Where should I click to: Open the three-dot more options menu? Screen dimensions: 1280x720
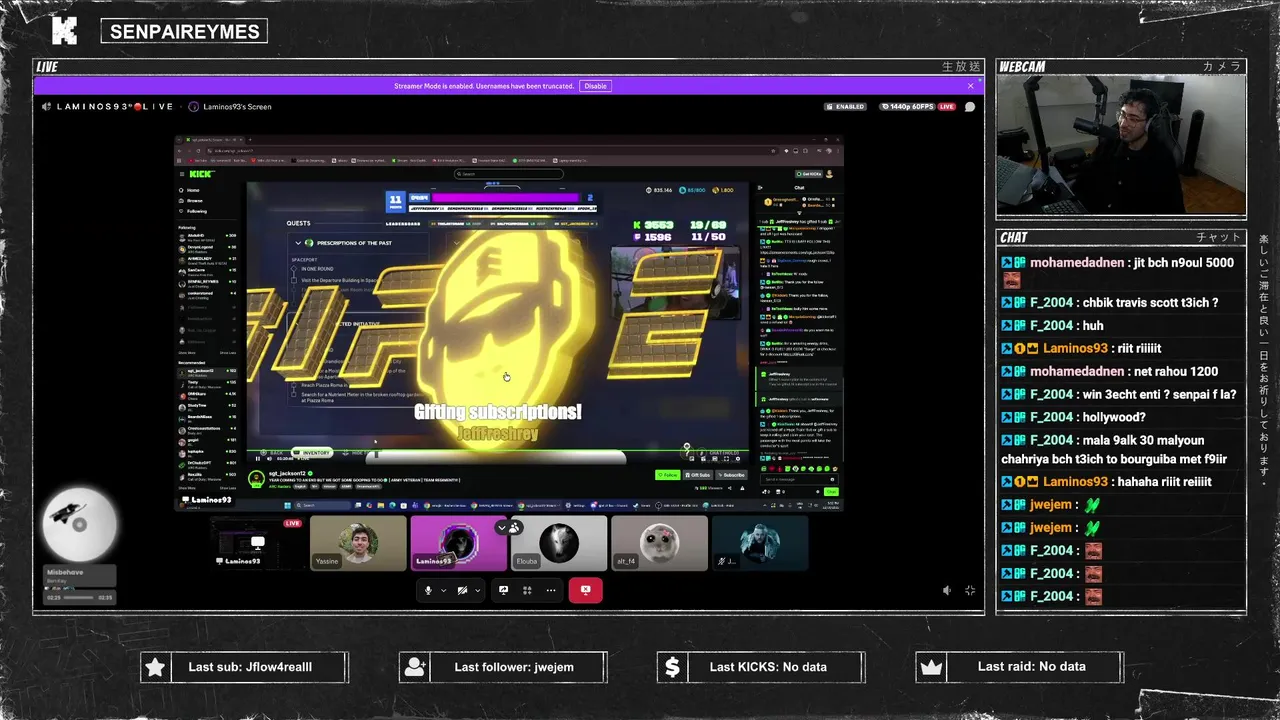[551, 590]
